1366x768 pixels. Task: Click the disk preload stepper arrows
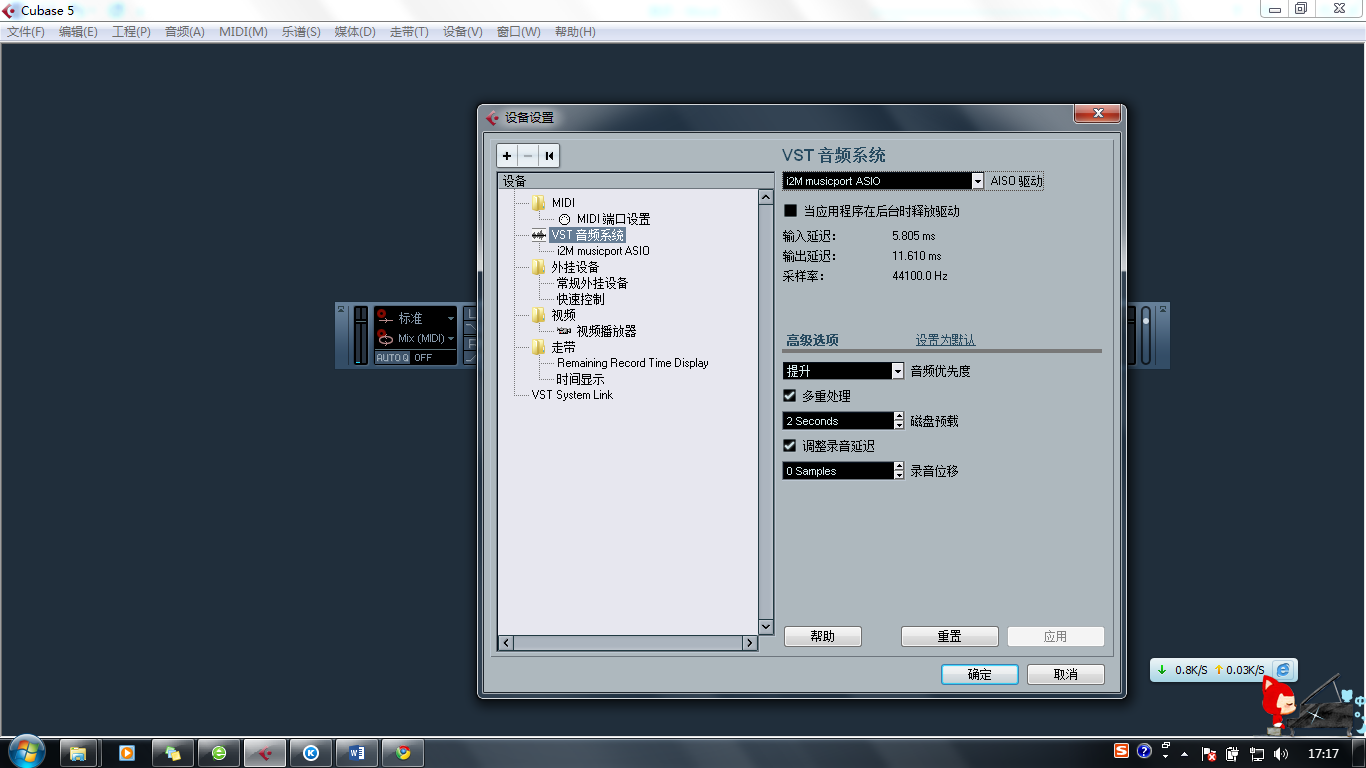pyautogui.click(x=899, y=421)
